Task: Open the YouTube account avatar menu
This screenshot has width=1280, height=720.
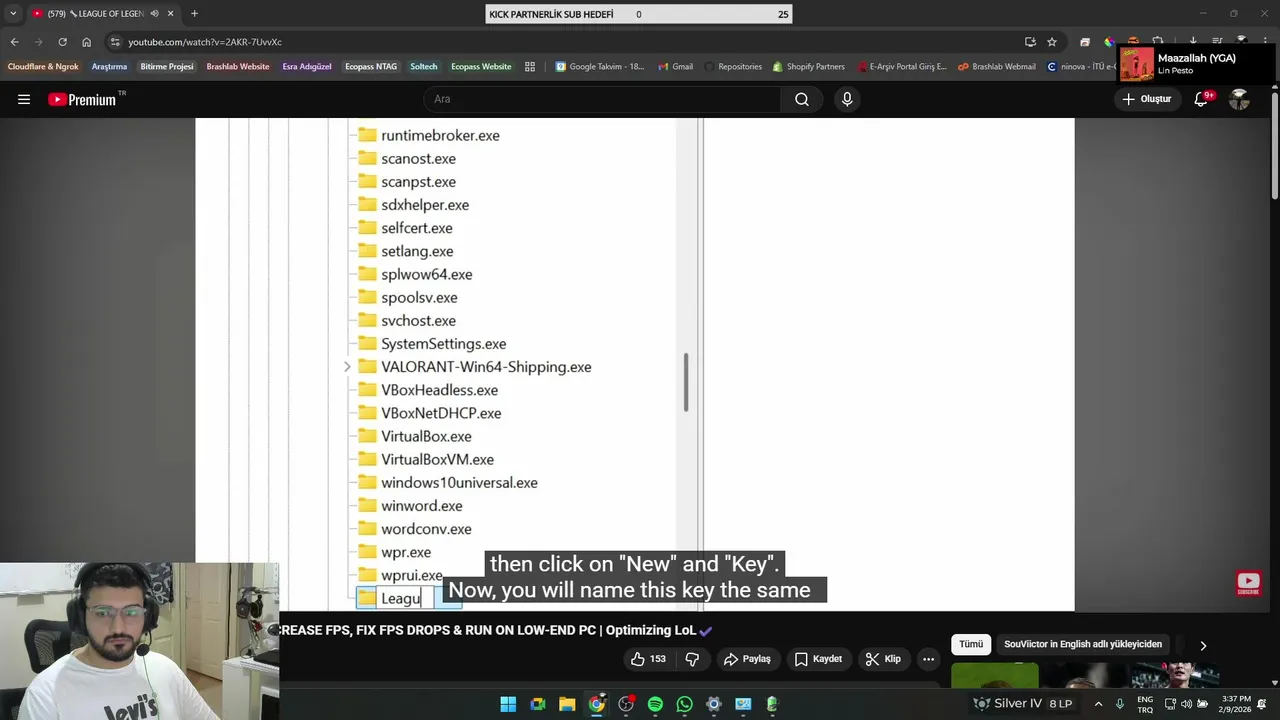Action: pos(1239,99)
